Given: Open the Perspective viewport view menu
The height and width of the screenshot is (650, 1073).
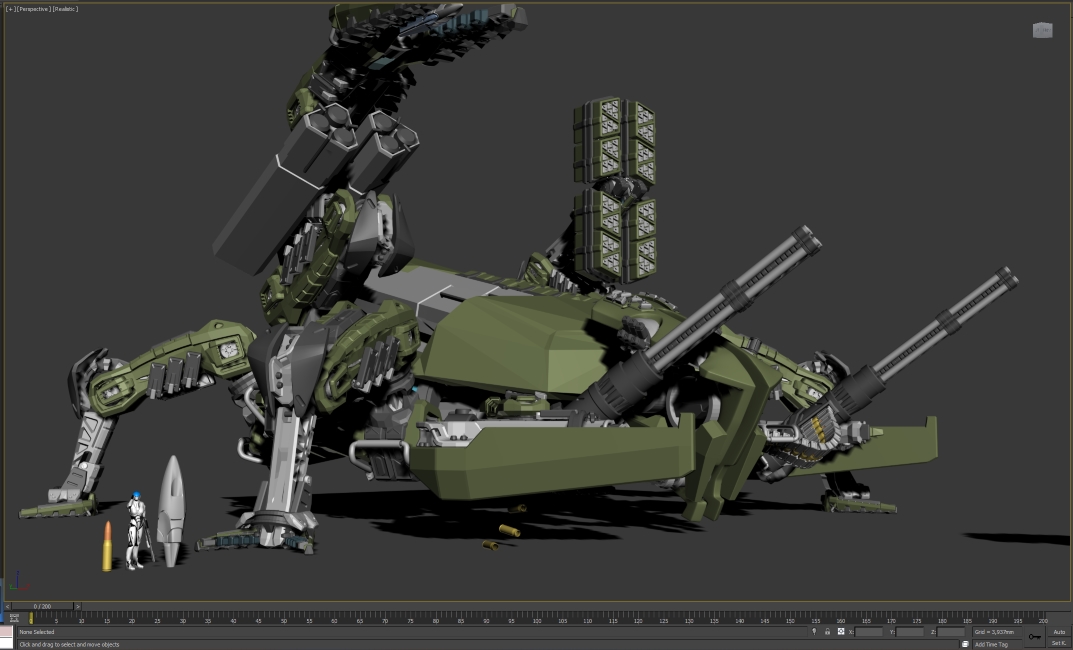Looking at the screenshot, I should pyautogui.click(x=34, y=9).
